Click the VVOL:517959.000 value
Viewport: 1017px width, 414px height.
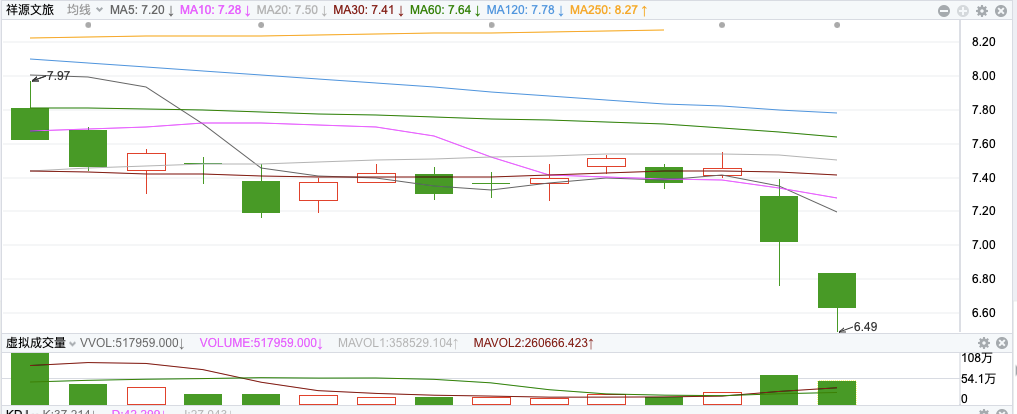pos(133,343)
